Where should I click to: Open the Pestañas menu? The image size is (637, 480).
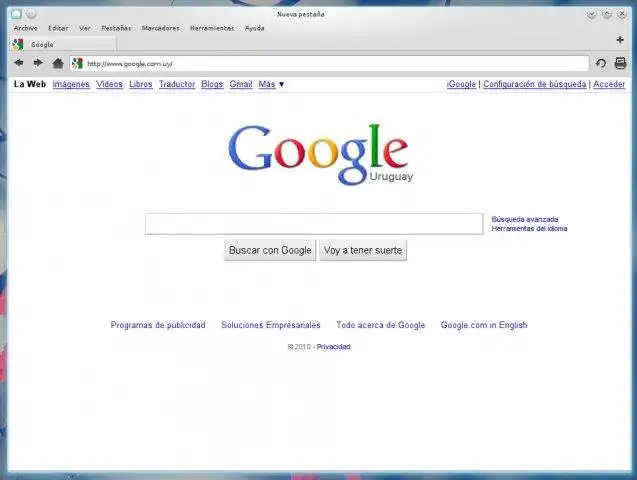[116, 28]
